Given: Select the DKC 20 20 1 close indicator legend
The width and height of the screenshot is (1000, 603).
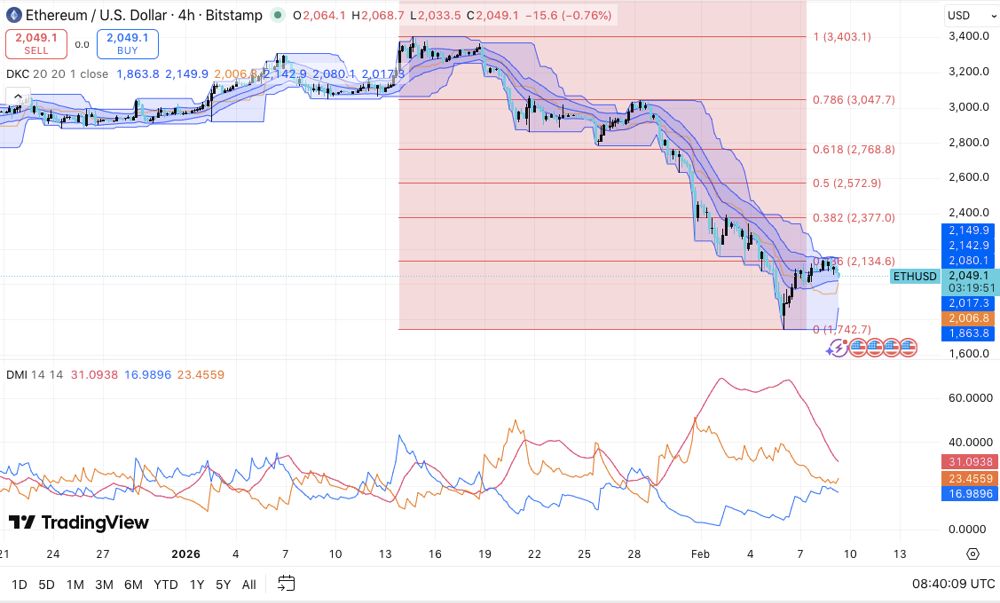Looking at the screenshot, I should click(57, 74).
